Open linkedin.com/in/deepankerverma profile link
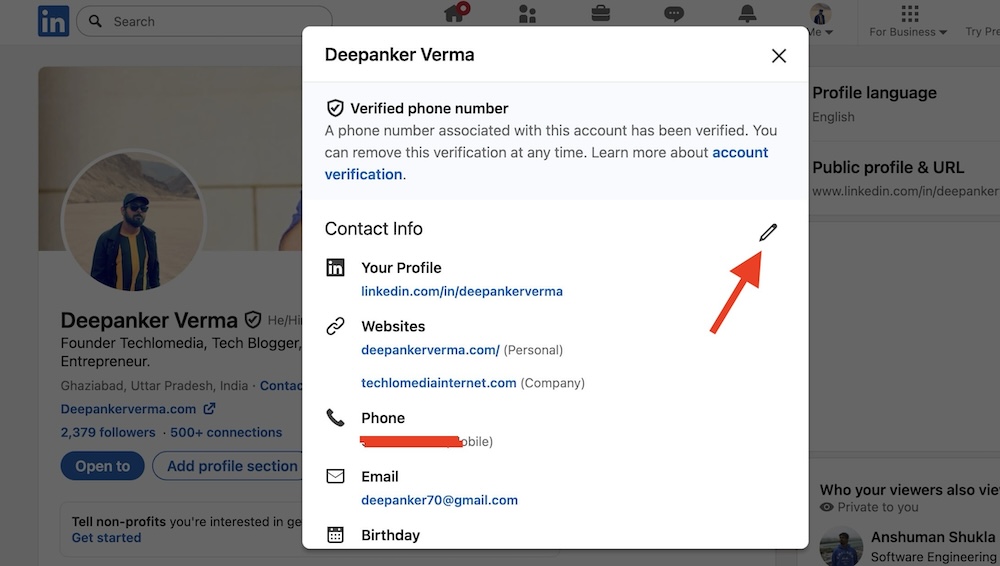This screenshot has width=1000, height=566. [x=462, y=292]
